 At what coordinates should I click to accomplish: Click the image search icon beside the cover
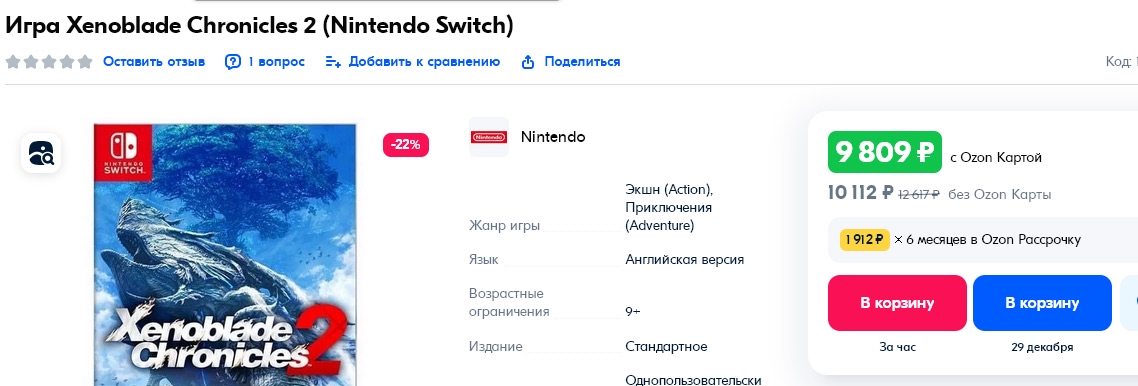point(41,152)
